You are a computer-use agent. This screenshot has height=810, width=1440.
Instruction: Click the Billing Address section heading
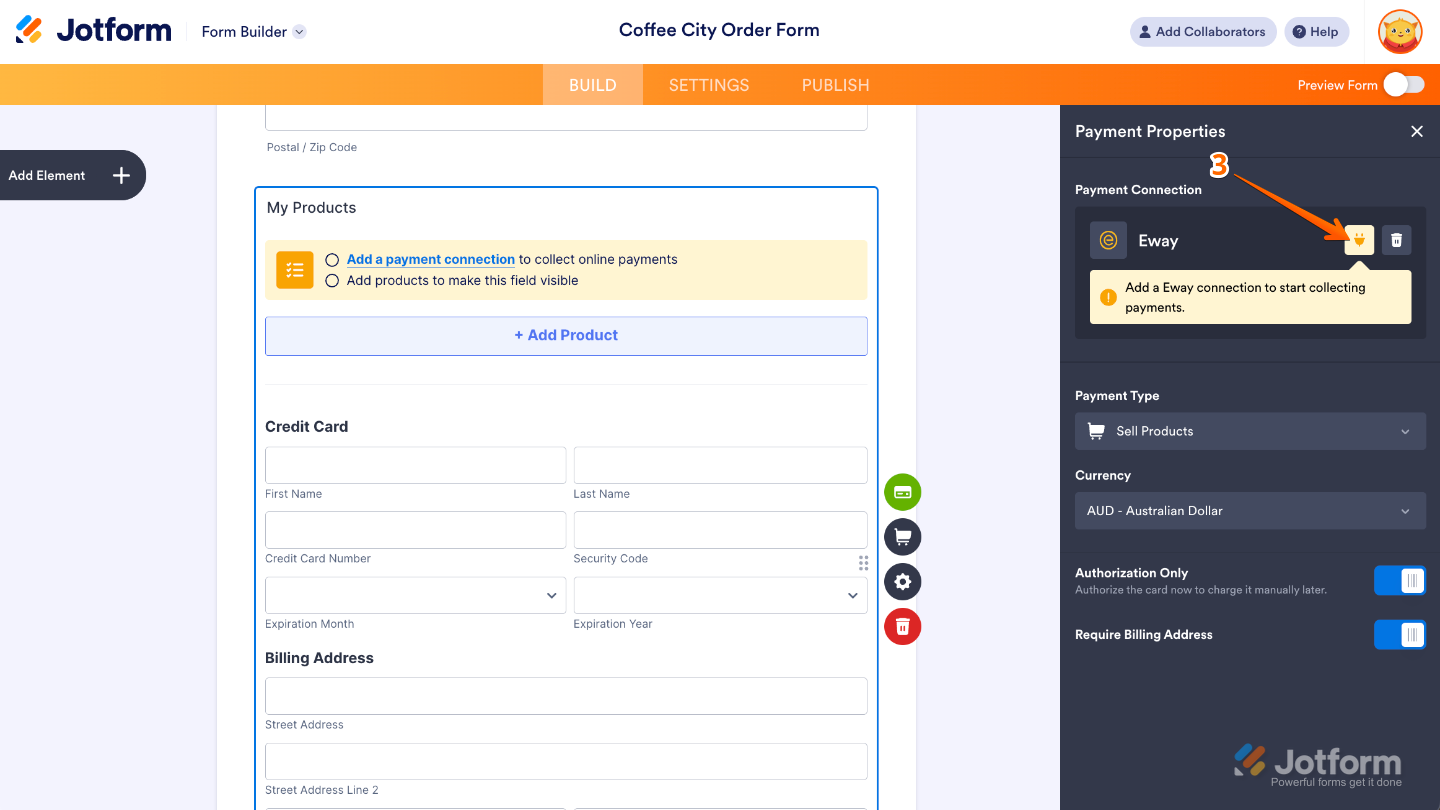319,658
